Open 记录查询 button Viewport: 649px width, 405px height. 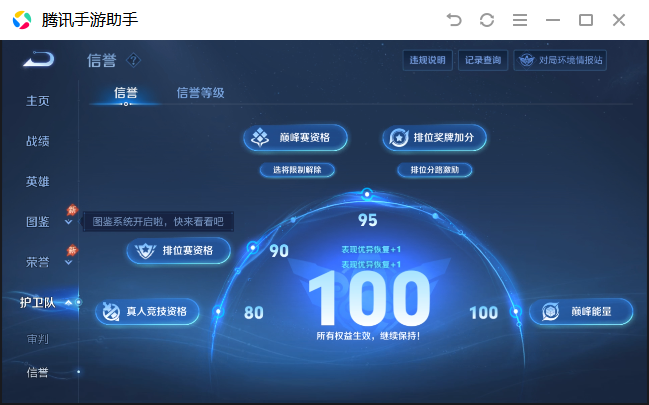coord(483,60)
